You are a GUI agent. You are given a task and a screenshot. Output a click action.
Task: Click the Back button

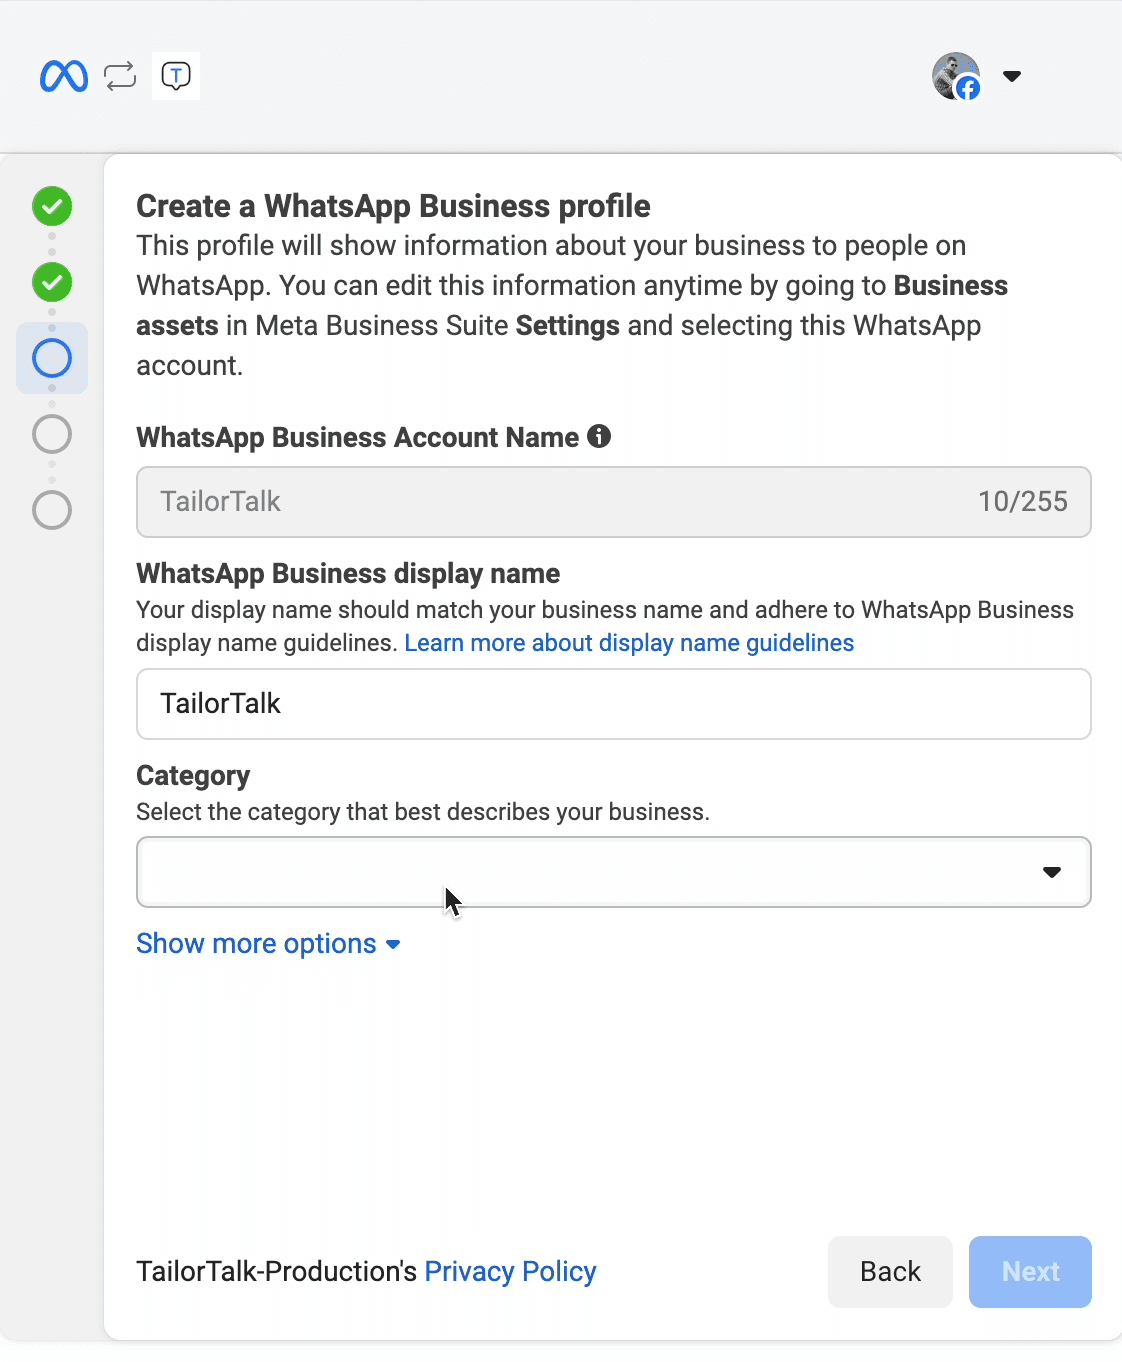pyautogui.click(x=890, y=1272)
